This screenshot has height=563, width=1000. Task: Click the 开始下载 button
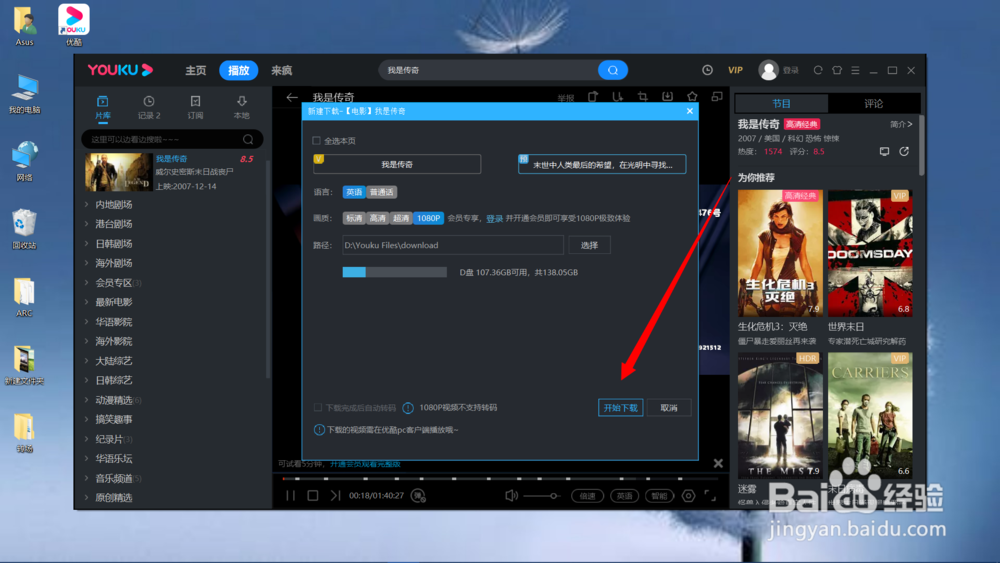(x=621, y=408)
